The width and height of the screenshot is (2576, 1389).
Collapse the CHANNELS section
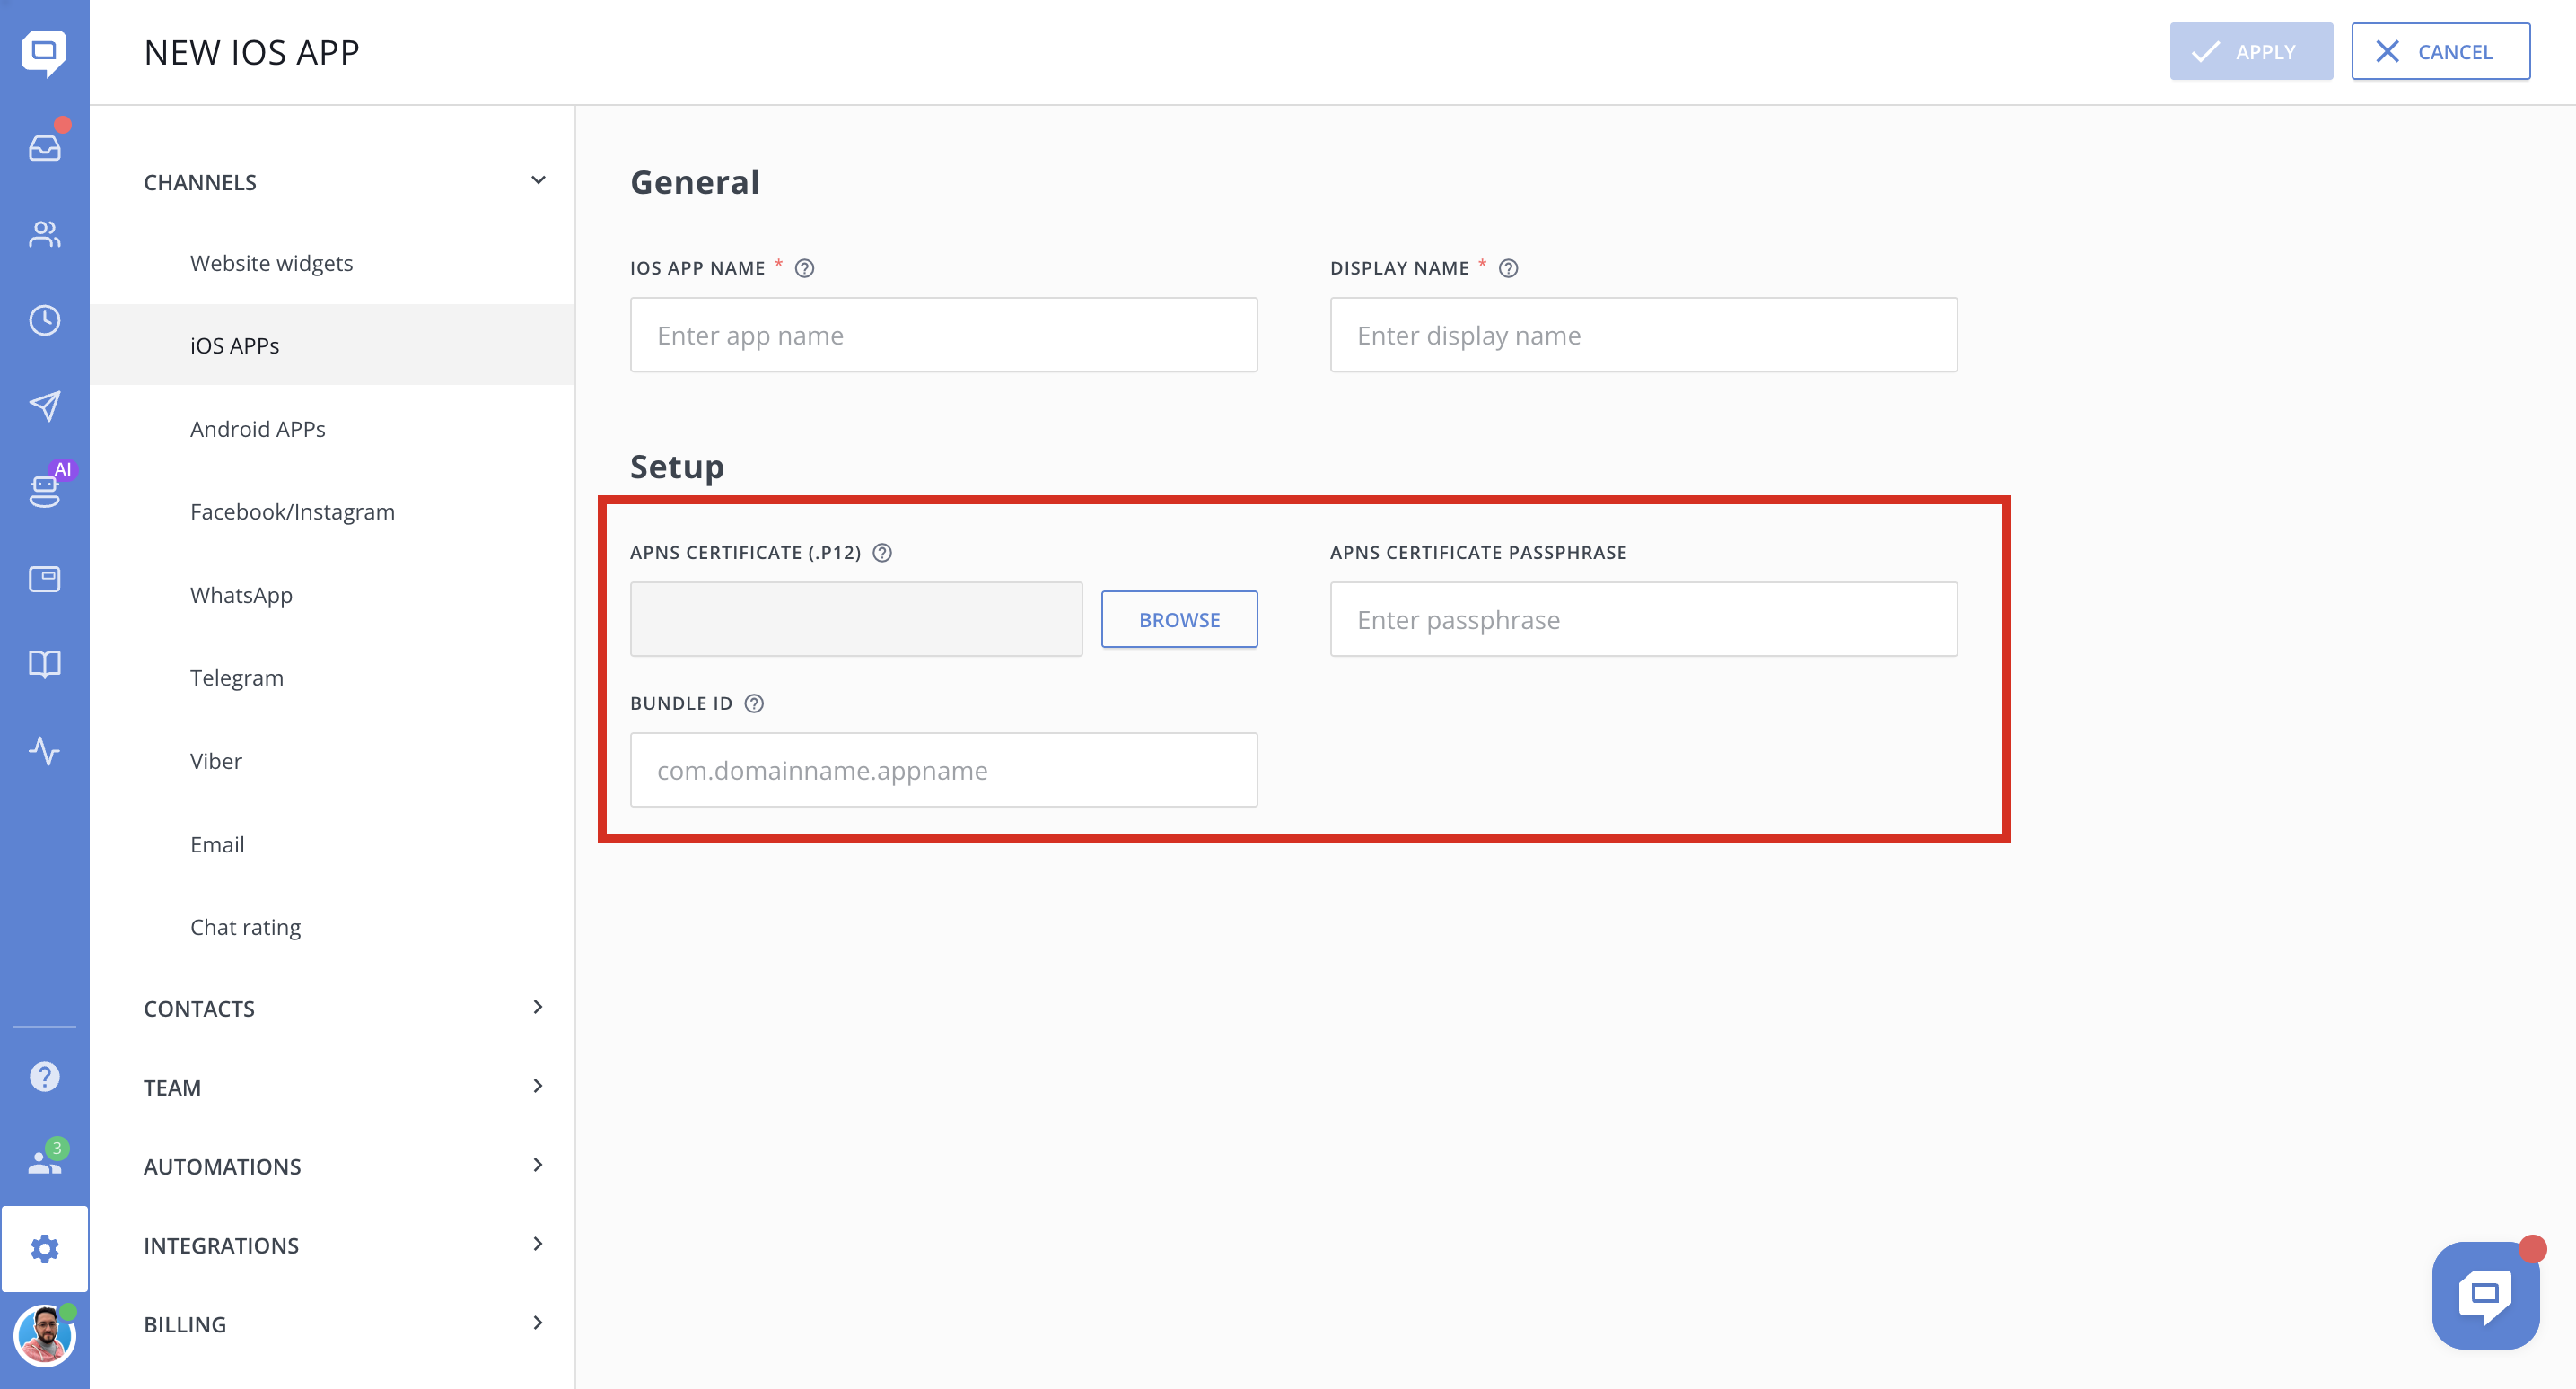click(538, 181)
